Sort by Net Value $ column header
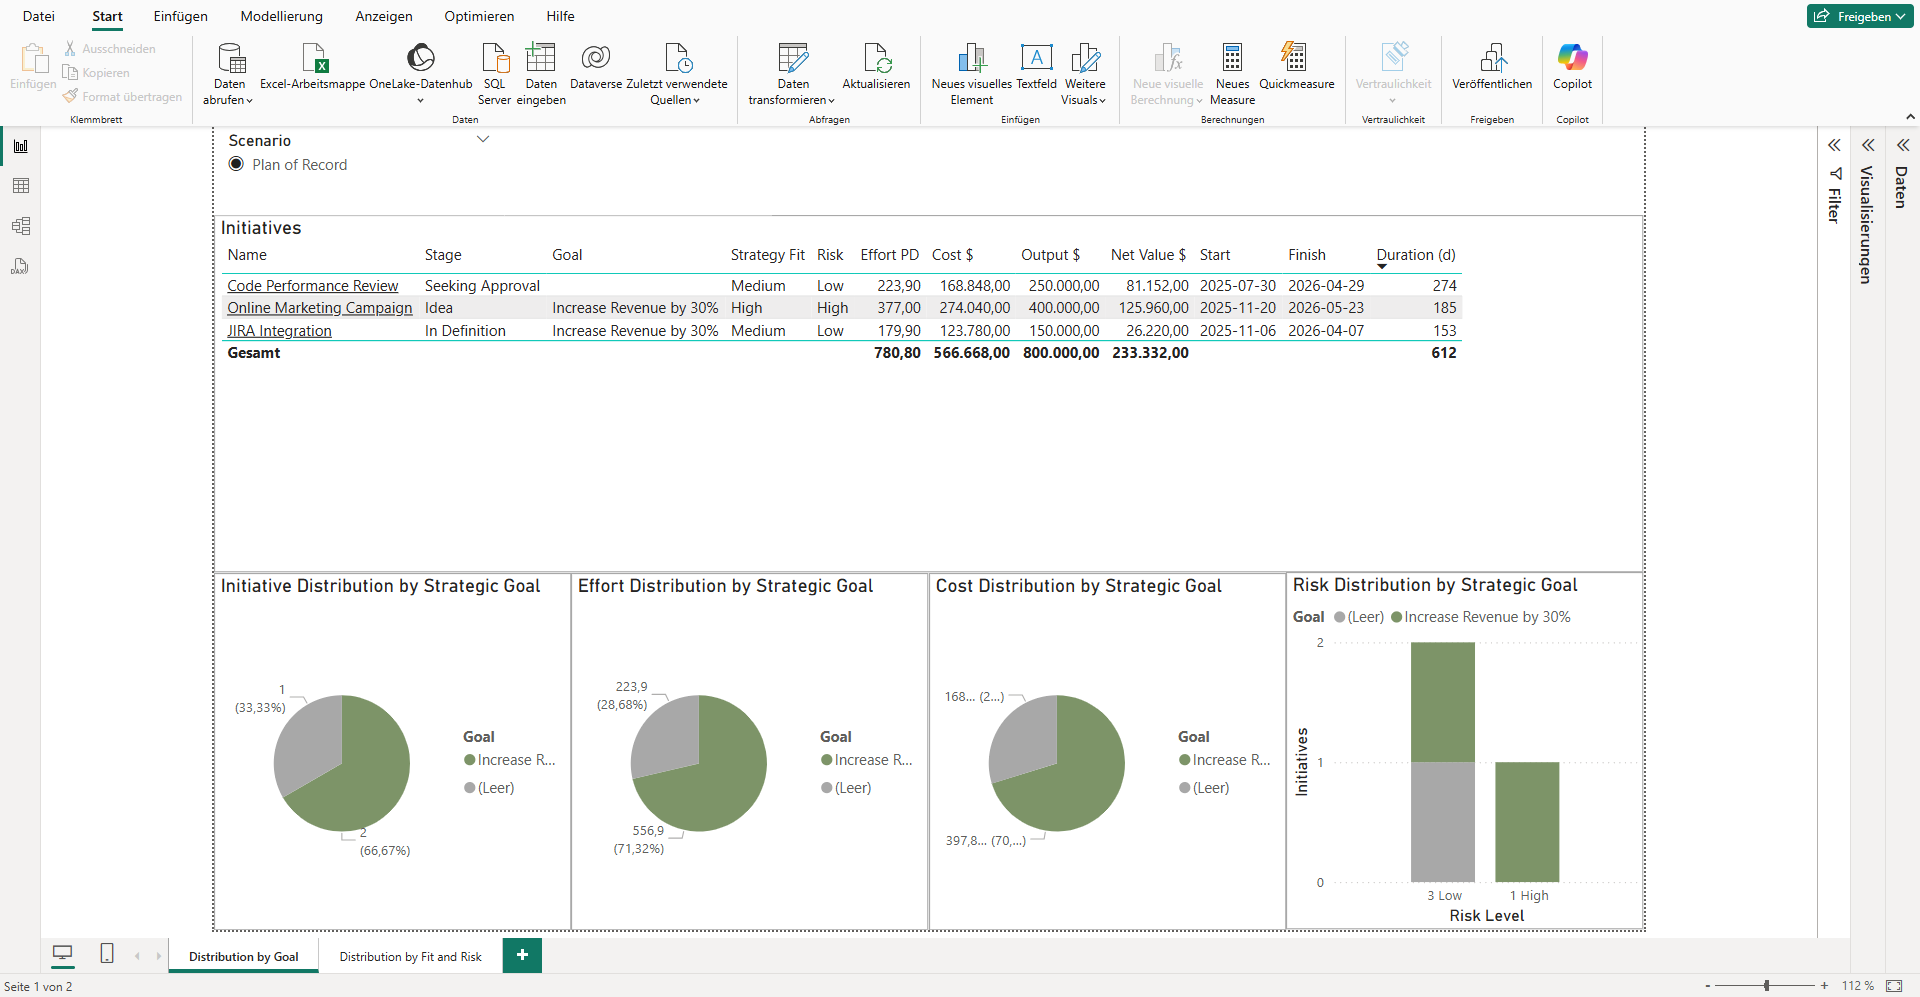Image resolution: width=1920 pixels, height=997 pixels. click(1148, 255)
